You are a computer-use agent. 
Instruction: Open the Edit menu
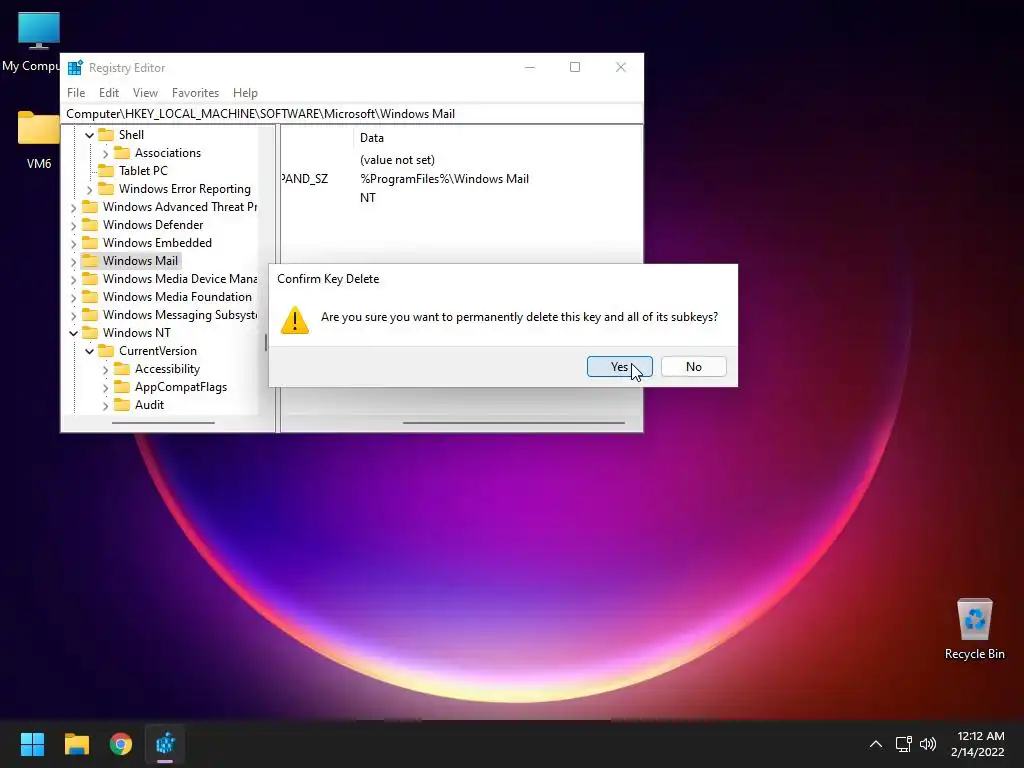[108, 93]
